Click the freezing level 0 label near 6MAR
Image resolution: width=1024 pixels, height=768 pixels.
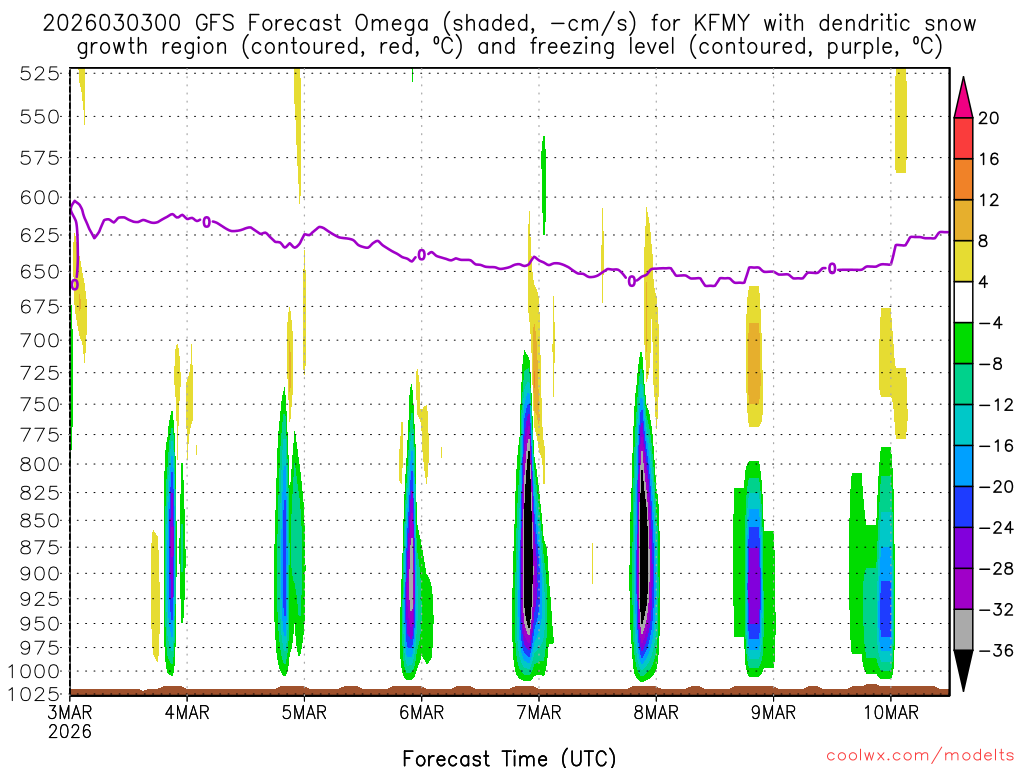point(422,255)
